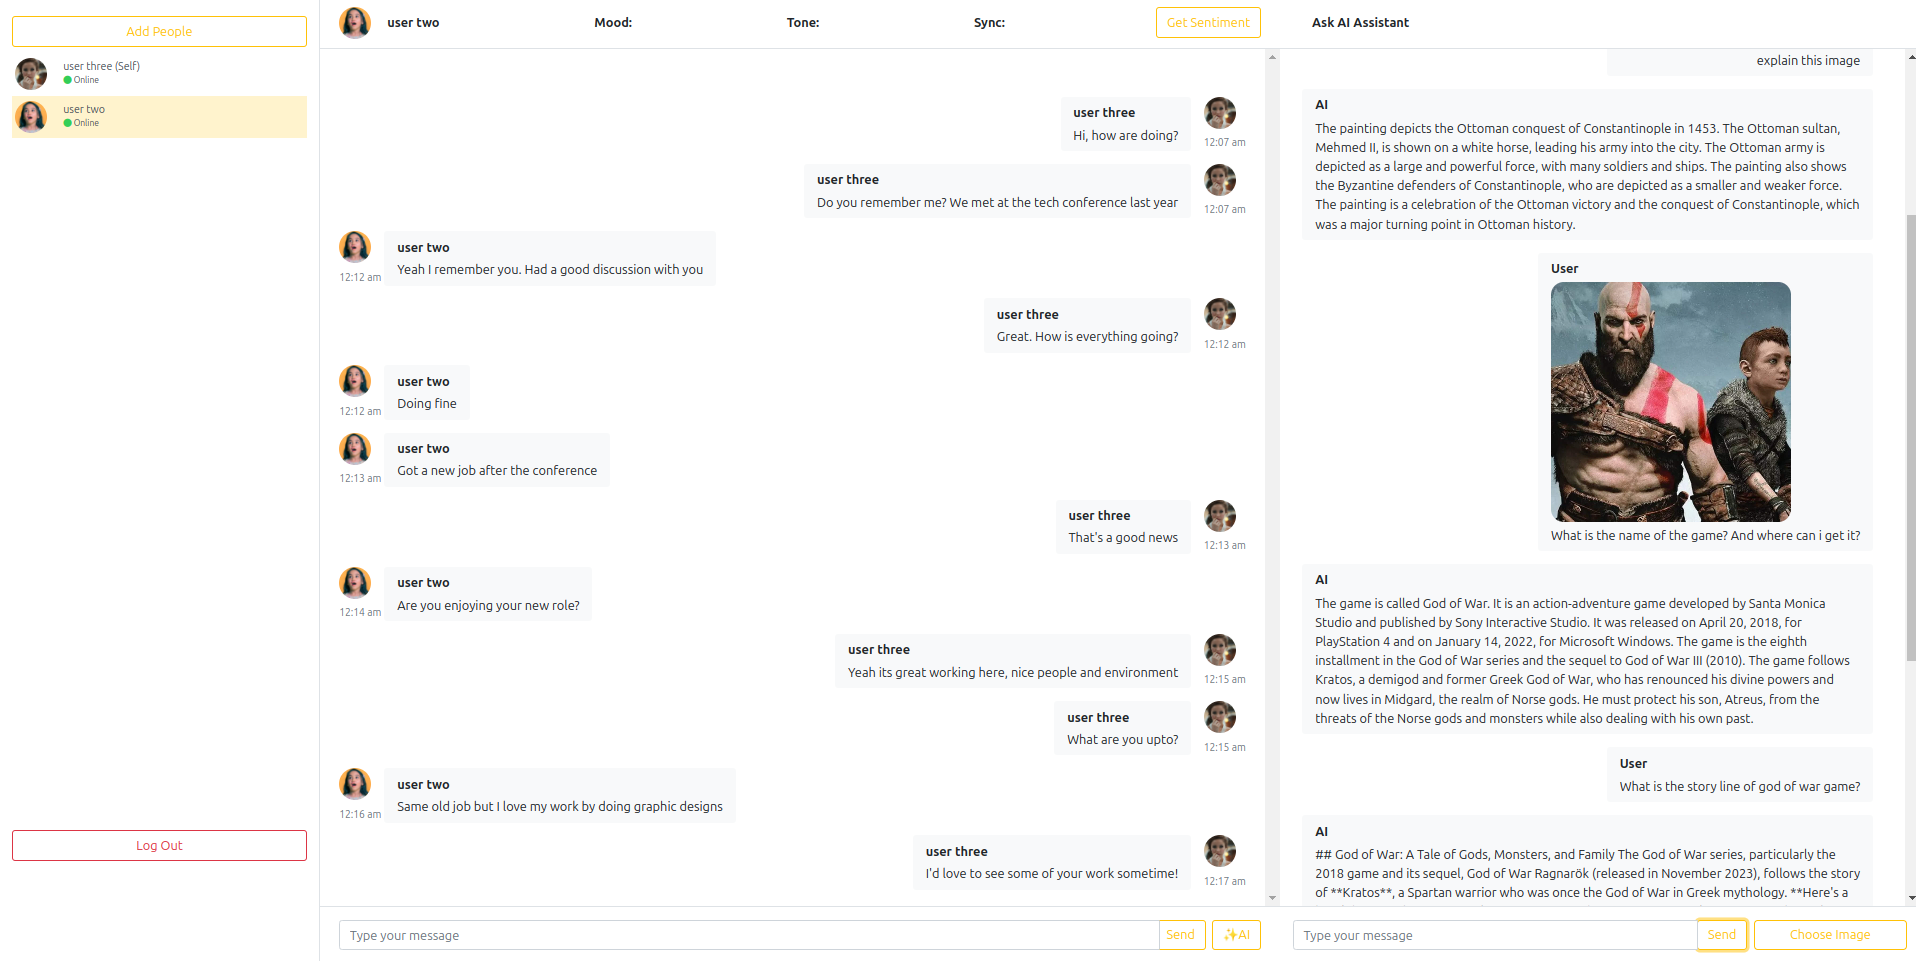
Task: Click user two's avatar in the sidebar list
Action: pyautogui.click(x=31, y=116)
